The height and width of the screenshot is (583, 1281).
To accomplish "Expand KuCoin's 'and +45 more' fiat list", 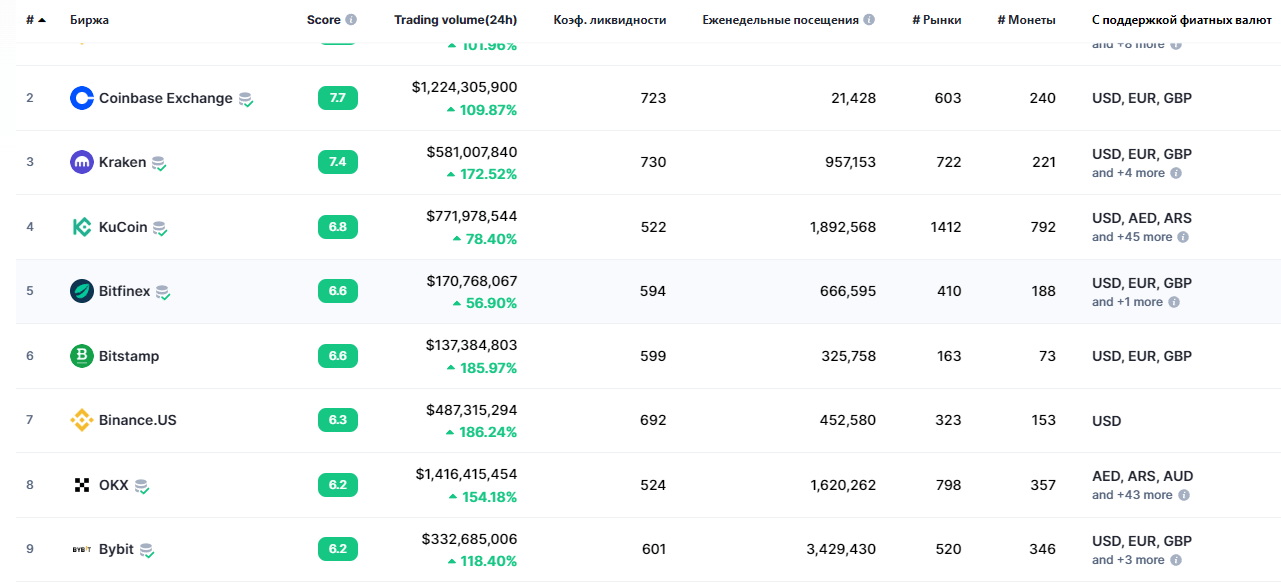I will (1132, 237).
